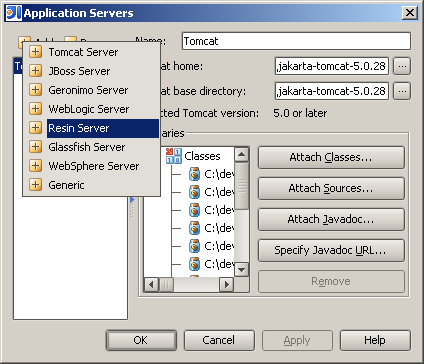424x364 pixels.
Task: Choose JBoss Server from the popup menu
Action: tap(92, 71)
